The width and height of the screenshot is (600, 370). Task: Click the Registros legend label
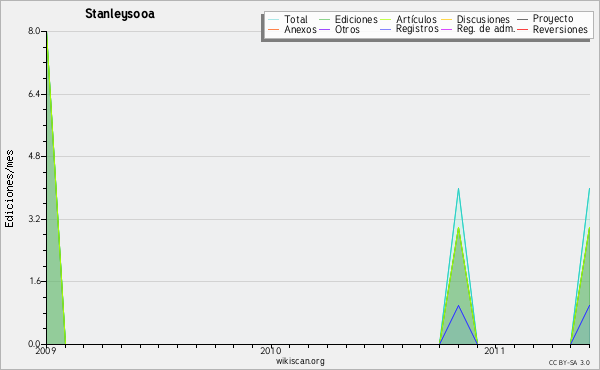click(417, 29)
